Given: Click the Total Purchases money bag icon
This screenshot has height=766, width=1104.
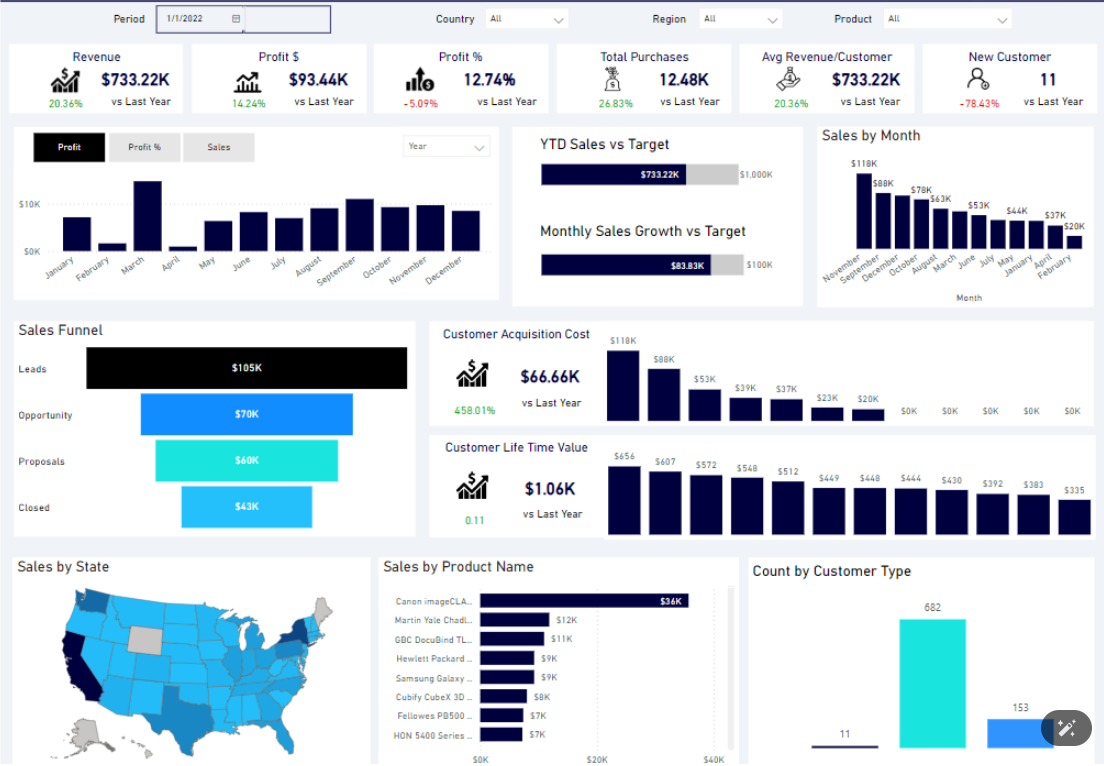Looking at the screenshot, I should [613, 80].
